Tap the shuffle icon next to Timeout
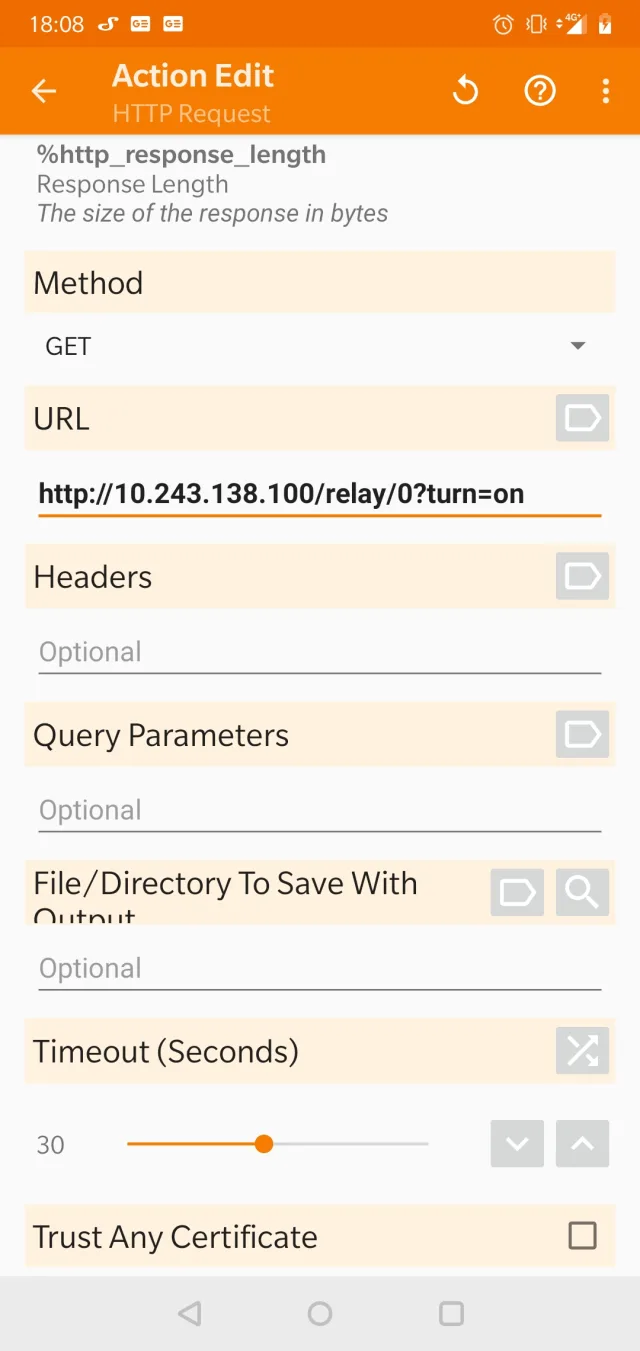The height and width of the screenshot is (1351, 640). coord(581,1051)
